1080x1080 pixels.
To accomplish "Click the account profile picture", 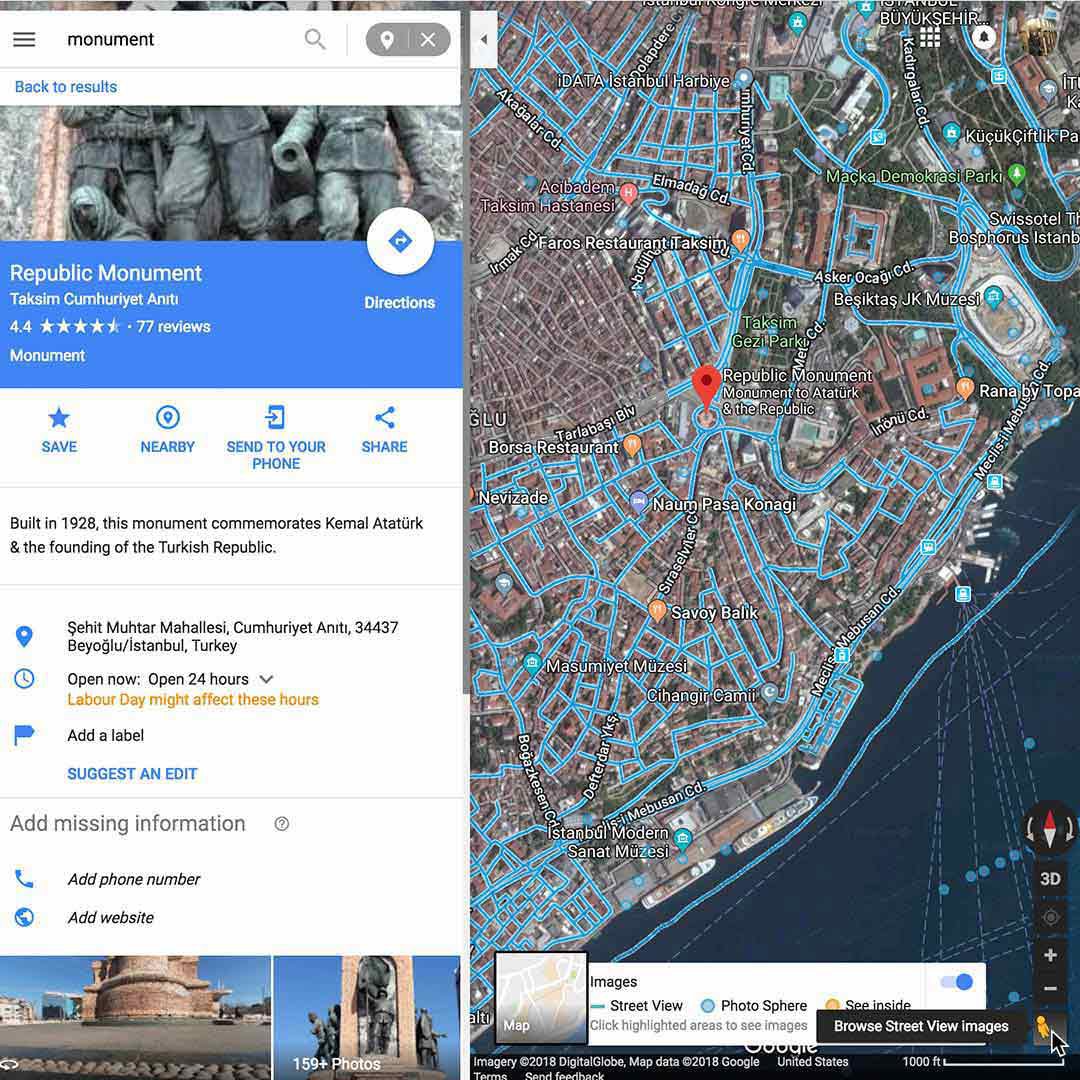I will (1038, 37).
